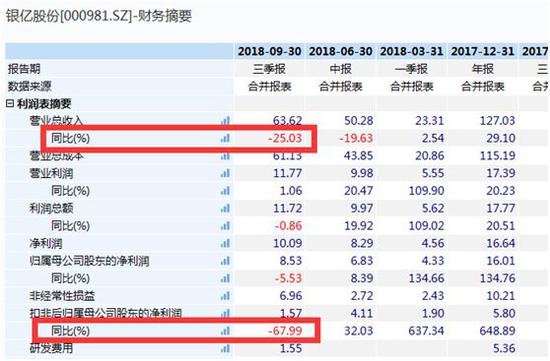Click the 一季报 report period cell

pyautogui.click(x=411, y=69)
